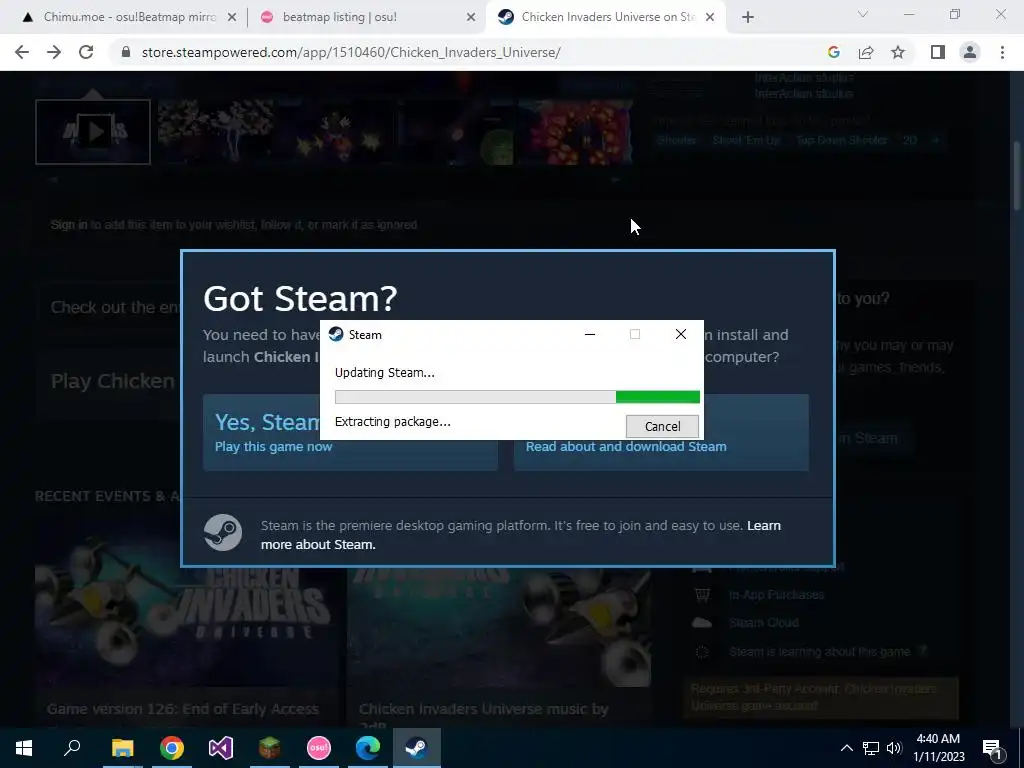Open Learn more about Steam link
Viewport: 1024px width, 768px height.
(520, 535)
